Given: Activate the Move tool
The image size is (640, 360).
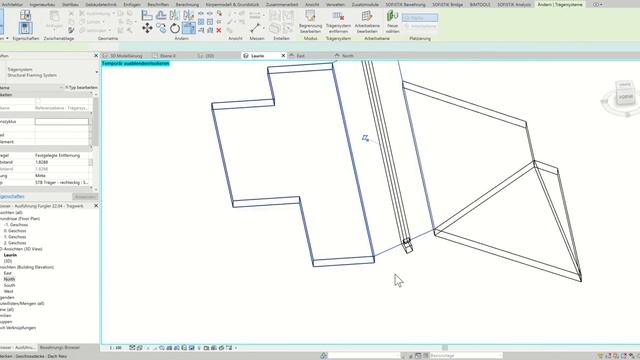Looking at the screenshot, I should pos(147,28).
